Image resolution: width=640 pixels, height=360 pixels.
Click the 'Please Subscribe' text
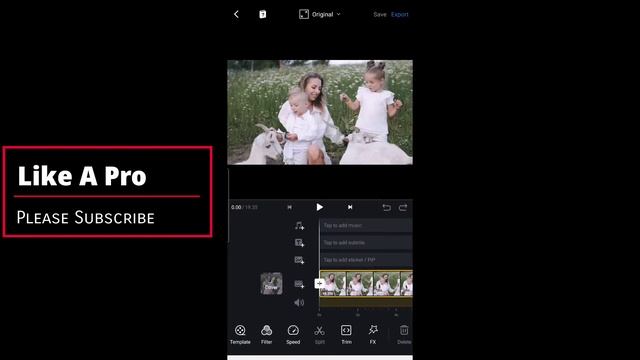tap(86, 218)
